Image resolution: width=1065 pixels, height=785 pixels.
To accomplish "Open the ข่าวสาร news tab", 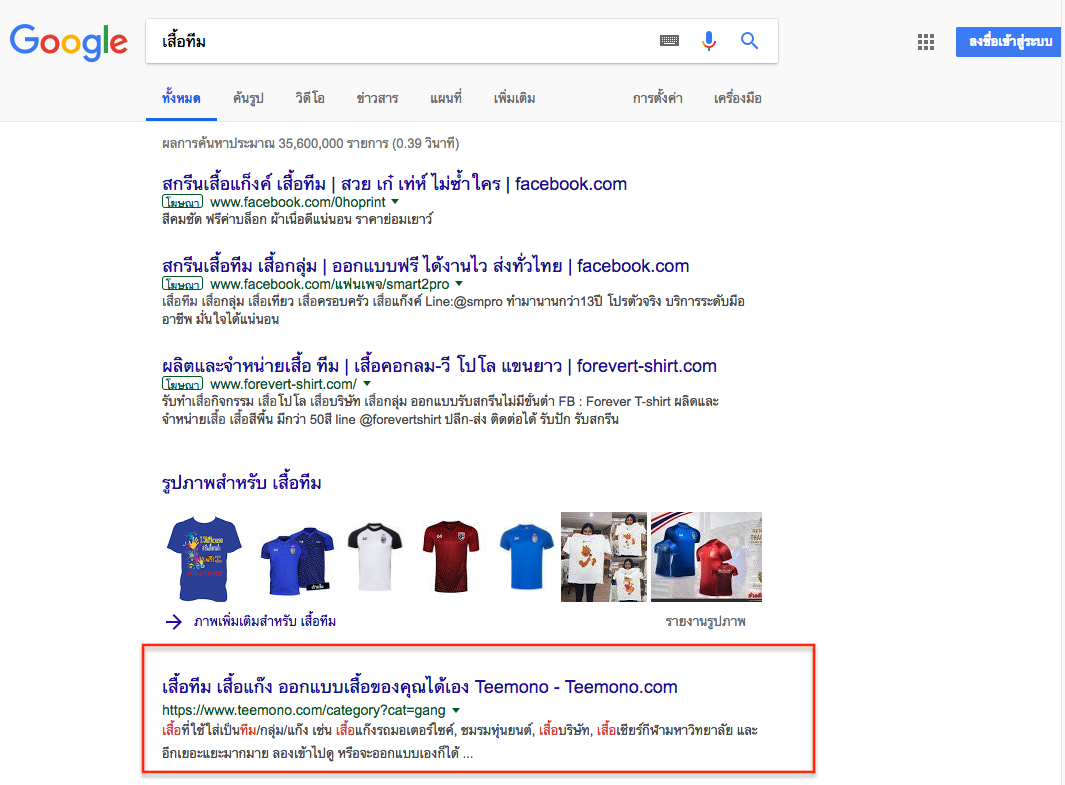I will [377, 98].
